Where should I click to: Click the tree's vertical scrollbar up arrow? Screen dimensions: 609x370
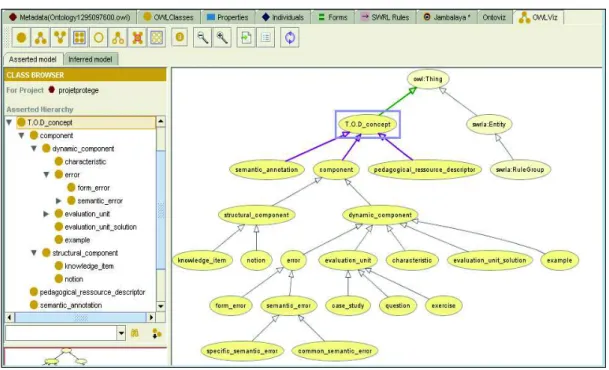pos(161,122)
